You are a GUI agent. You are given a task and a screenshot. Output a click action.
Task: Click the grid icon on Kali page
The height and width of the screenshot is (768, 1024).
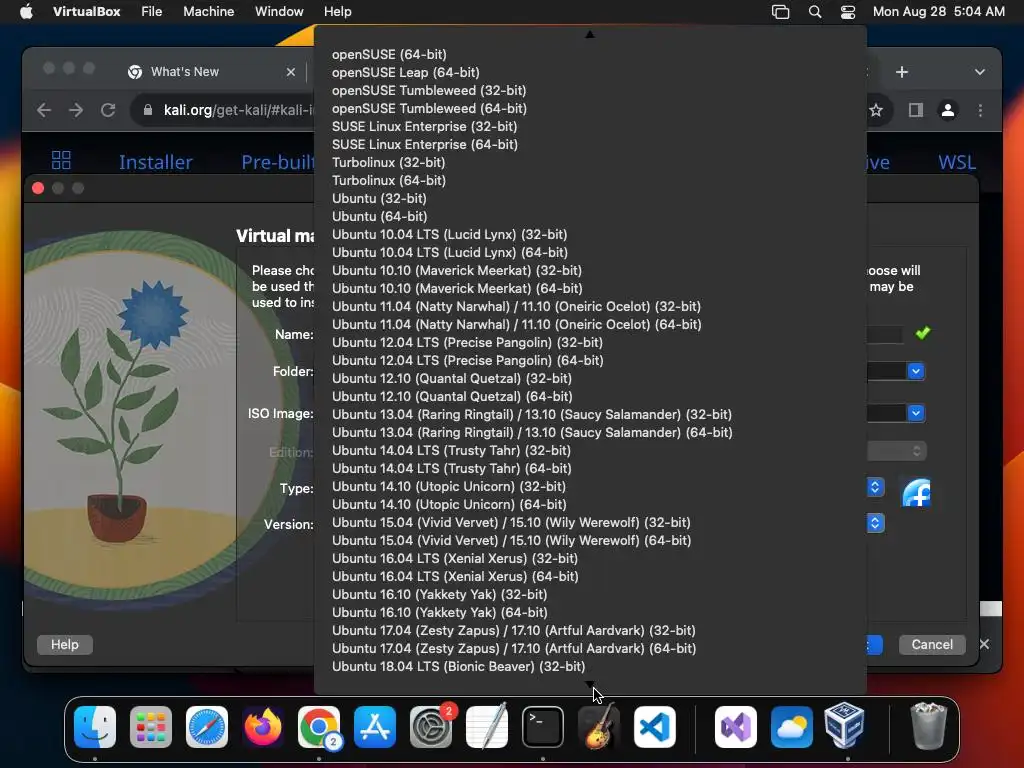[61, 161]
